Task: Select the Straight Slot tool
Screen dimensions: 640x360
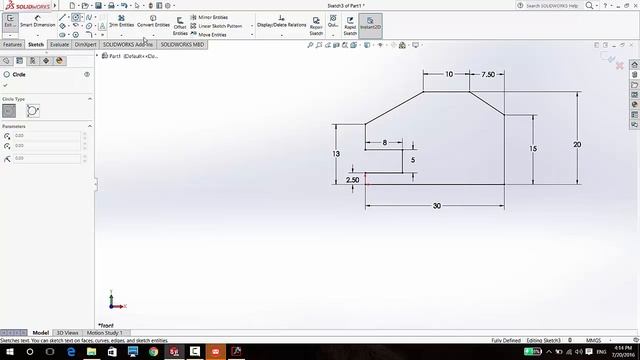Action: (62, 35)
